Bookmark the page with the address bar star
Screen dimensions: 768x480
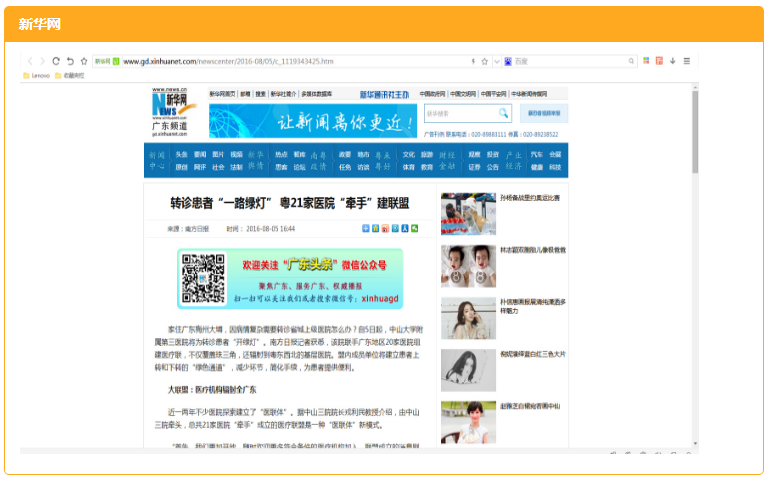(484, 61)
